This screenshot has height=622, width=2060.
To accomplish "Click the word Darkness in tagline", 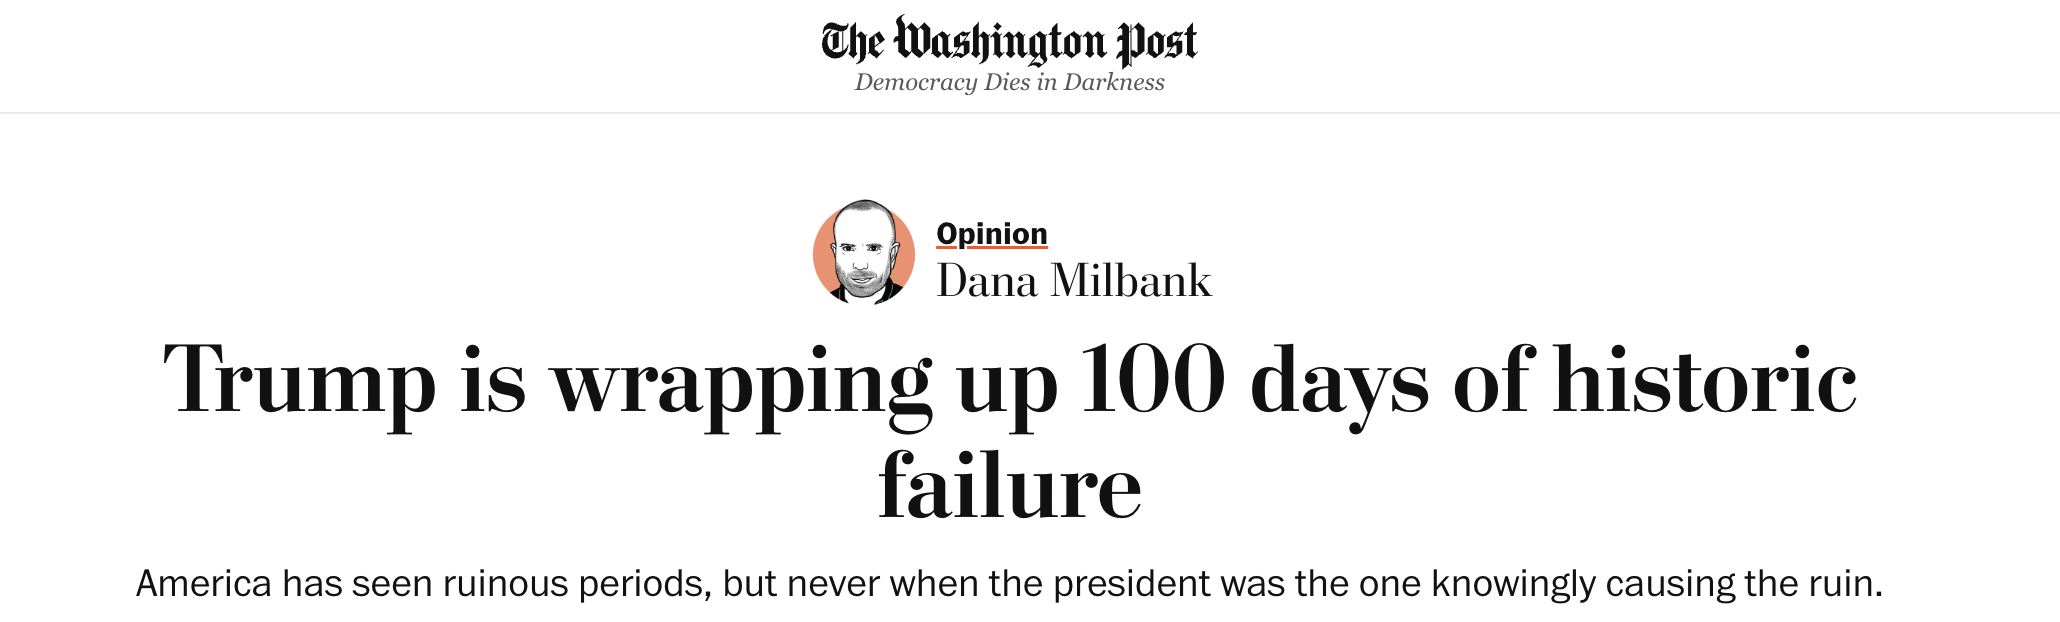I will (x=1114, y=82).
